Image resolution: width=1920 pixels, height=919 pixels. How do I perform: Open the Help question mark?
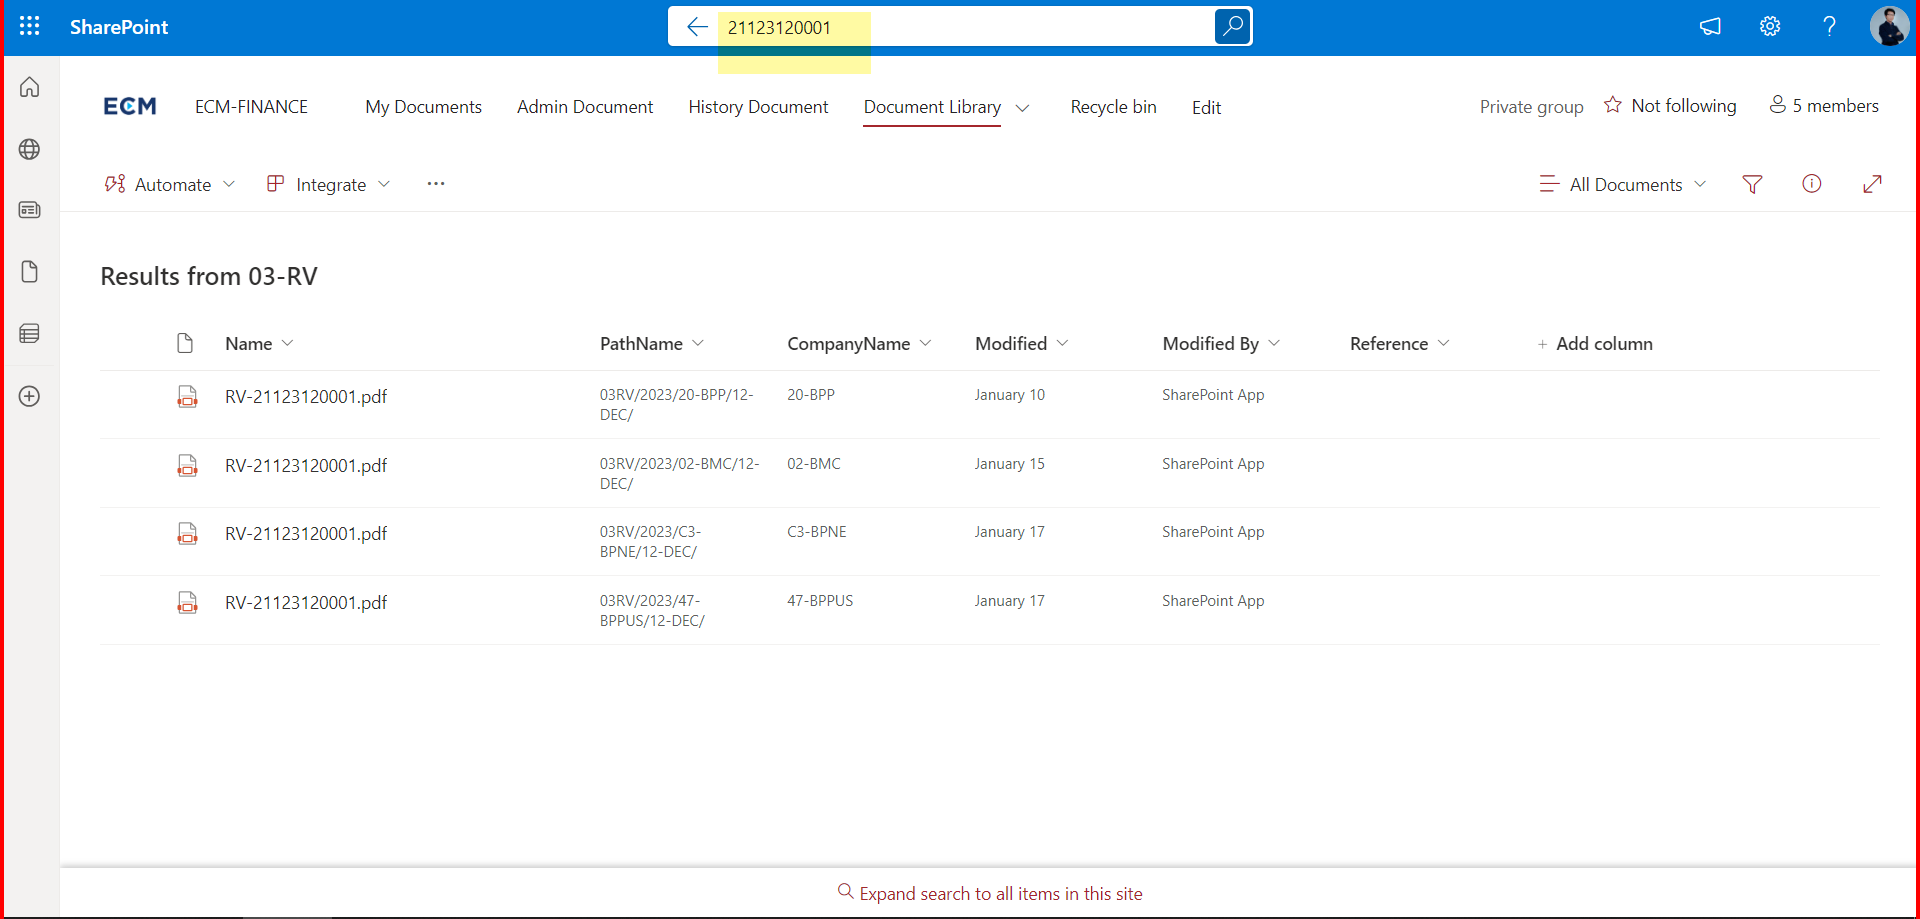click(1829, 26)
